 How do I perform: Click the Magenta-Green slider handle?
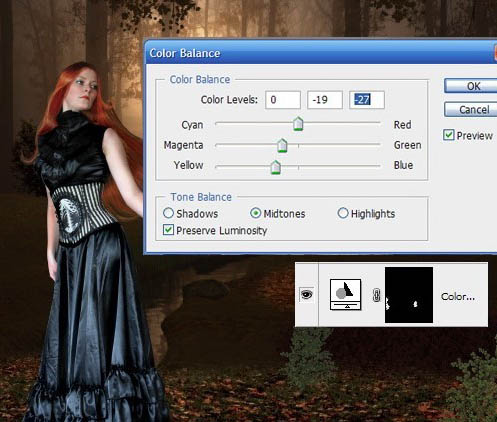tap(282, 146)
